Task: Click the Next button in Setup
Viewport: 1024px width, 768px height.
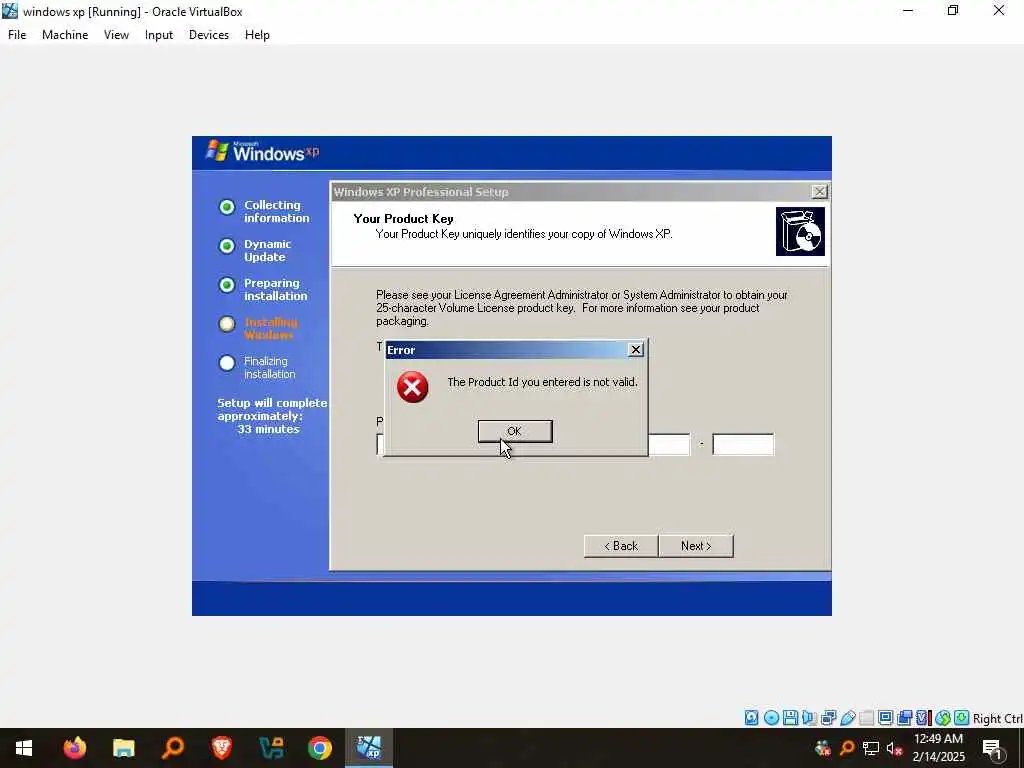Action: pyautogui.click(x=696, y=546)
